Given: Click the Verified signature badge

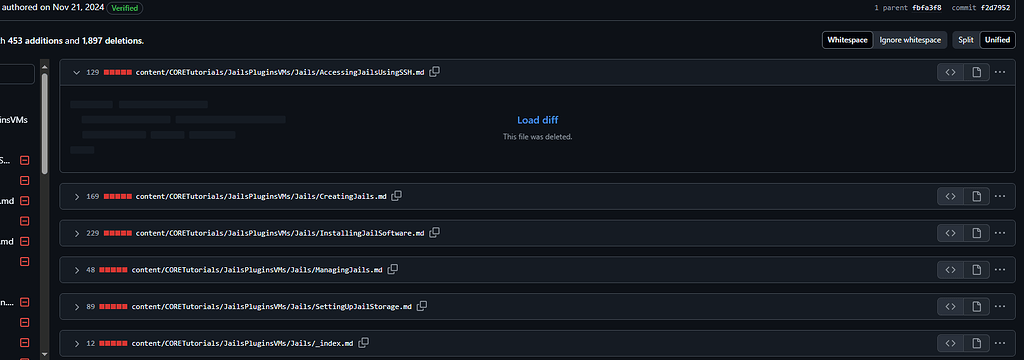Looking at the screenshot, I should click(x=124, y=8).
